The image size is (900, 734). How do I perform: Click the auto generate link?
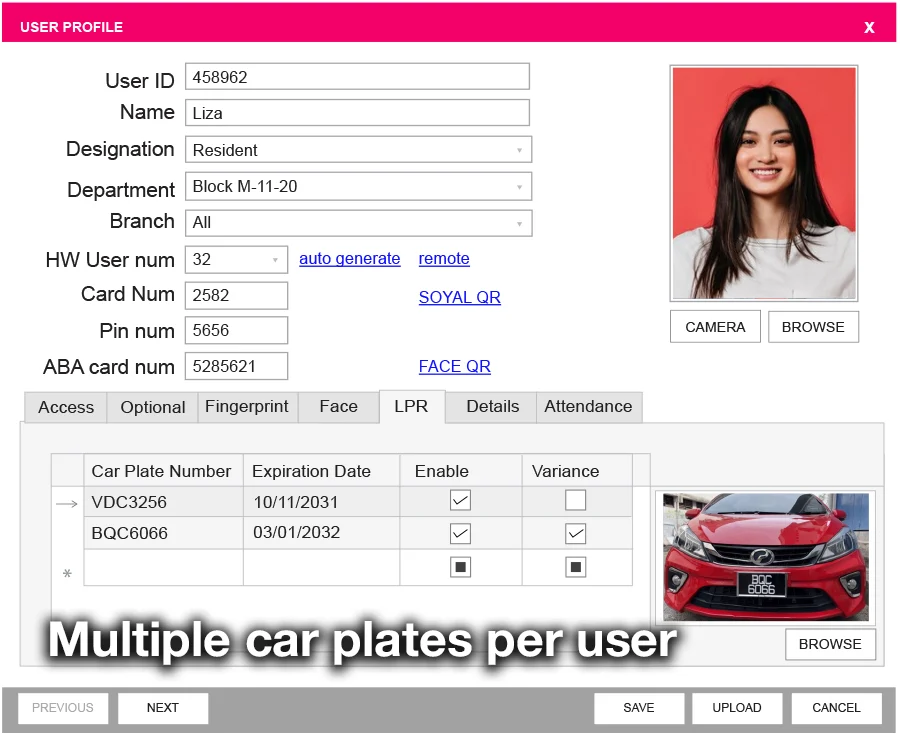click(x=350, y=259)
